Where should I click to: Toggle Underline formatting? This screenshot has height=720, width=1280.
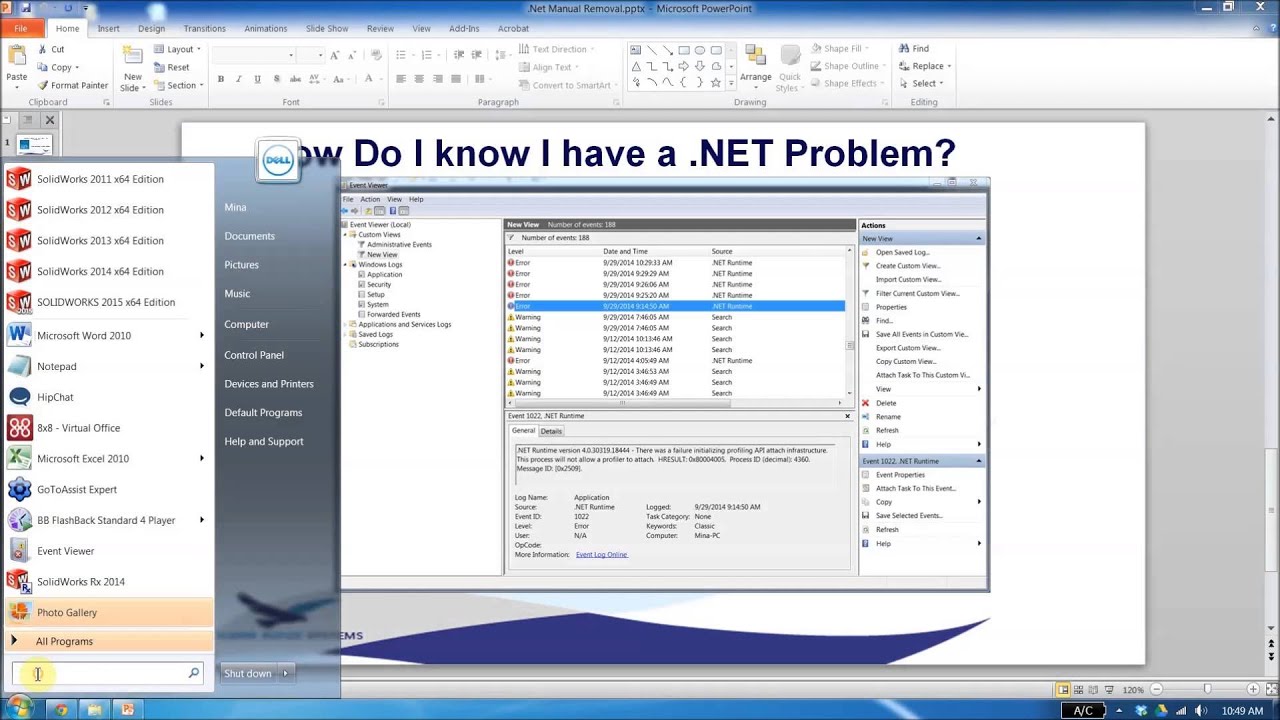pyautogui.click(x=258, y=79)
